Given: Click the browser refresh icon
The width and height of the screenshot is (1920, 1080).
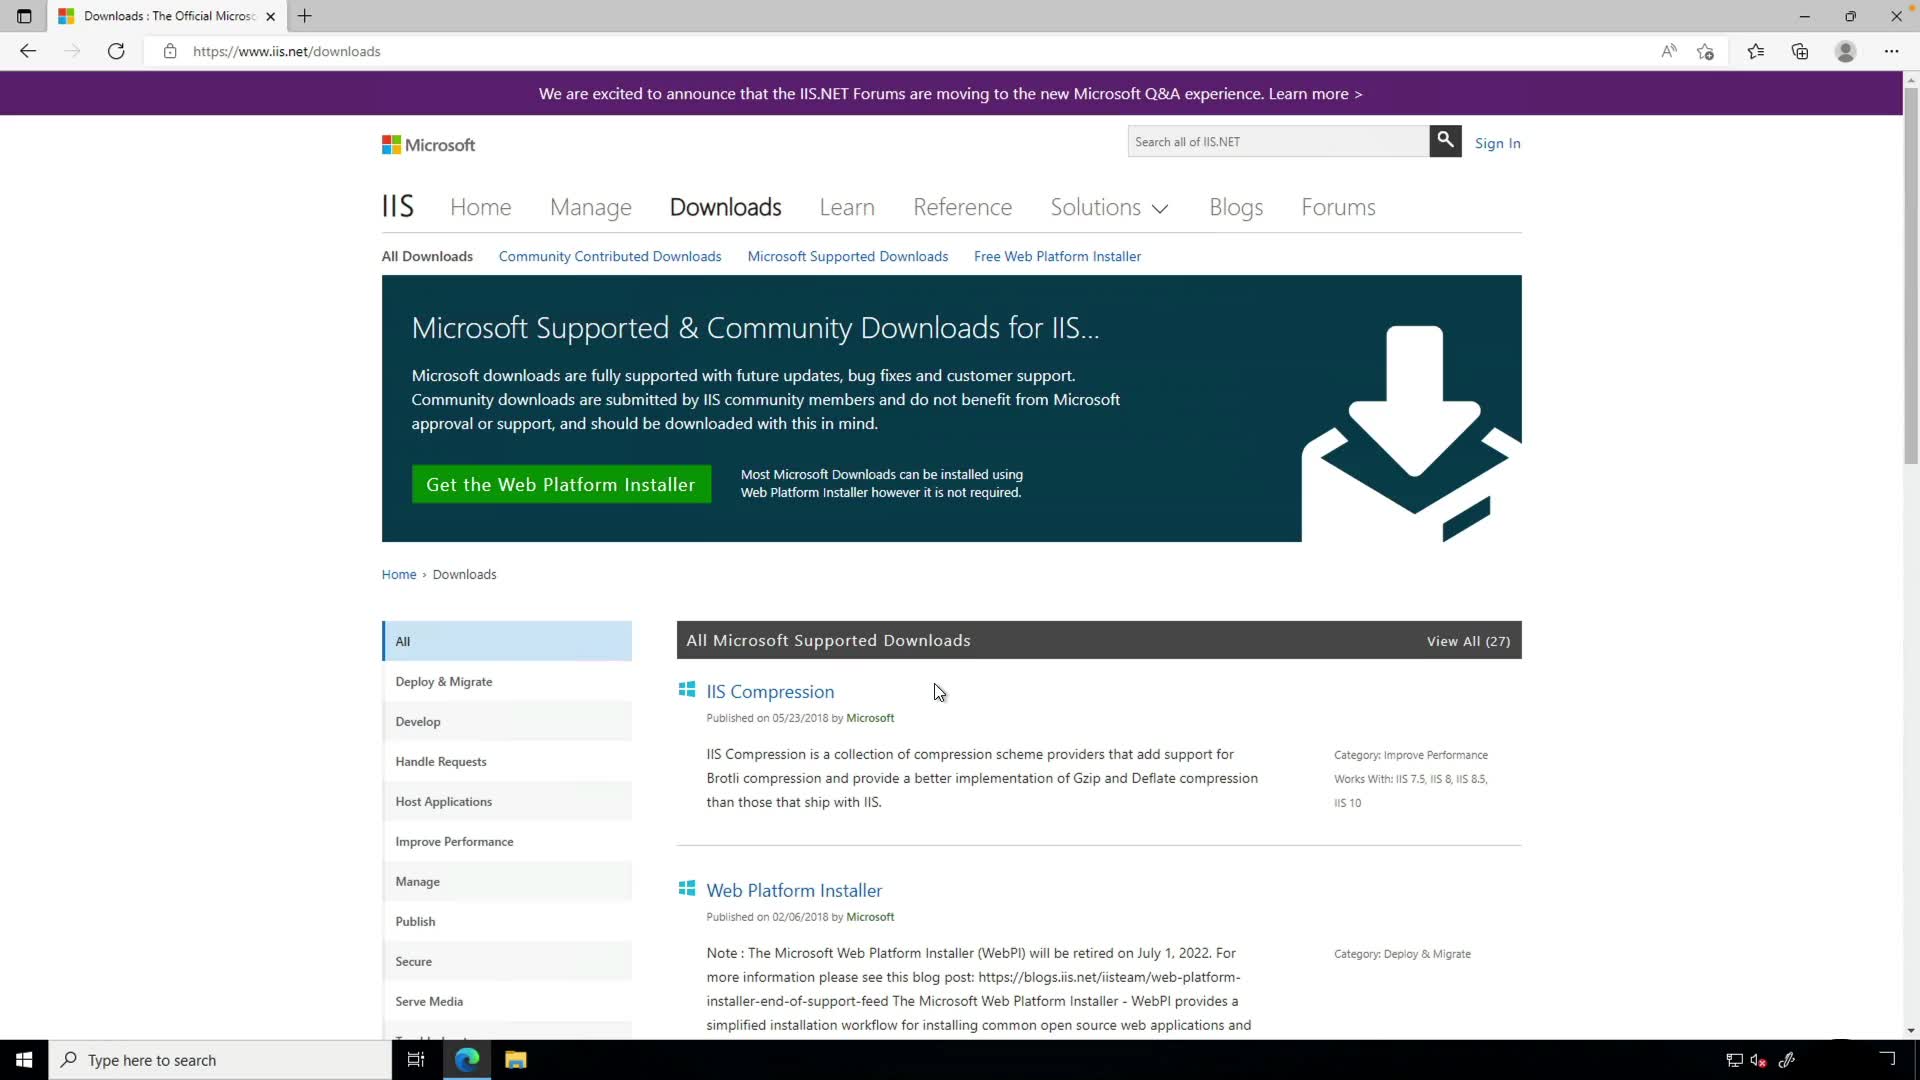Looking at the screenshot, I should pyautogui.click(x=116, y=51).
